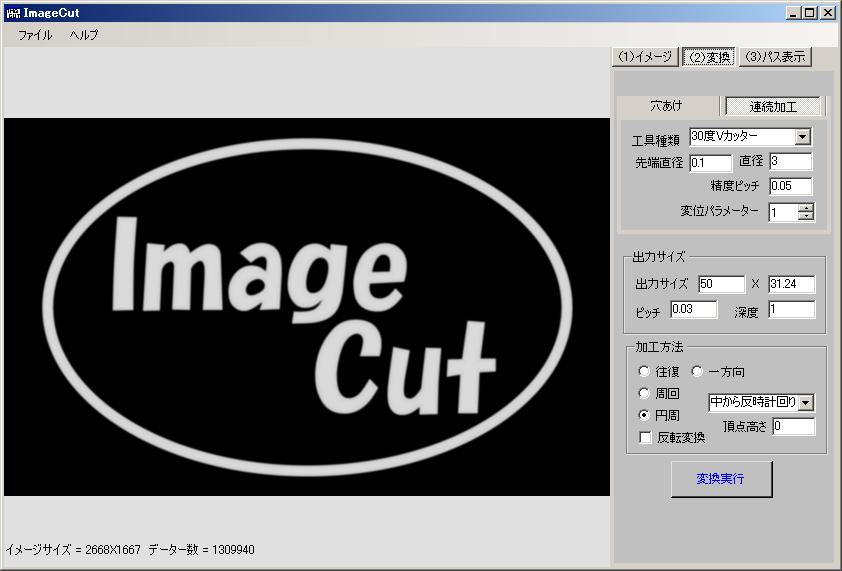842x571 pixels.
Task: Click the ImageCut title bar app icon
Action: pyautogui.click(x=13, y=13)
